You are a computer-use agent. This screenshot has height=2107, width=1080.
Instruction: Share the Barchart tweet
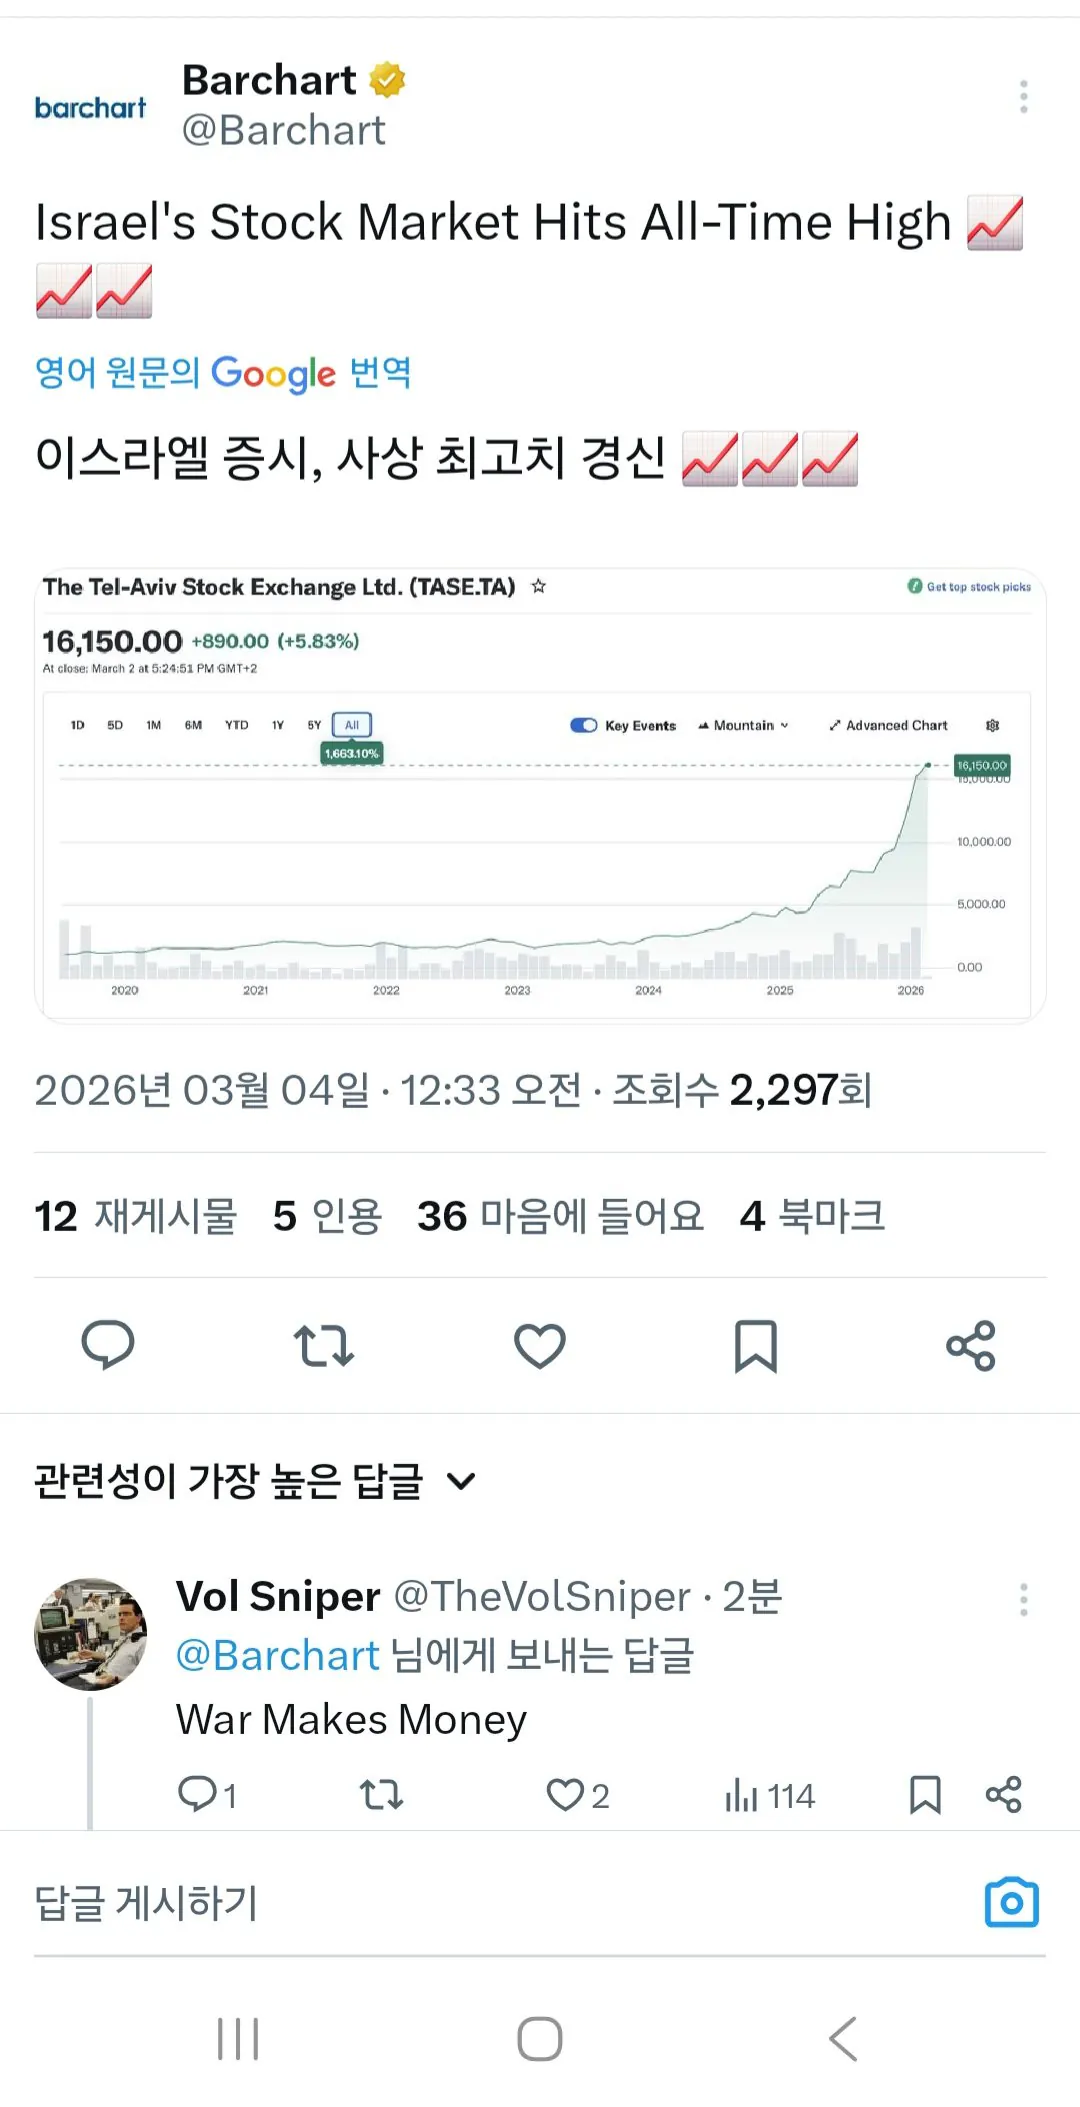point(971,1345)
